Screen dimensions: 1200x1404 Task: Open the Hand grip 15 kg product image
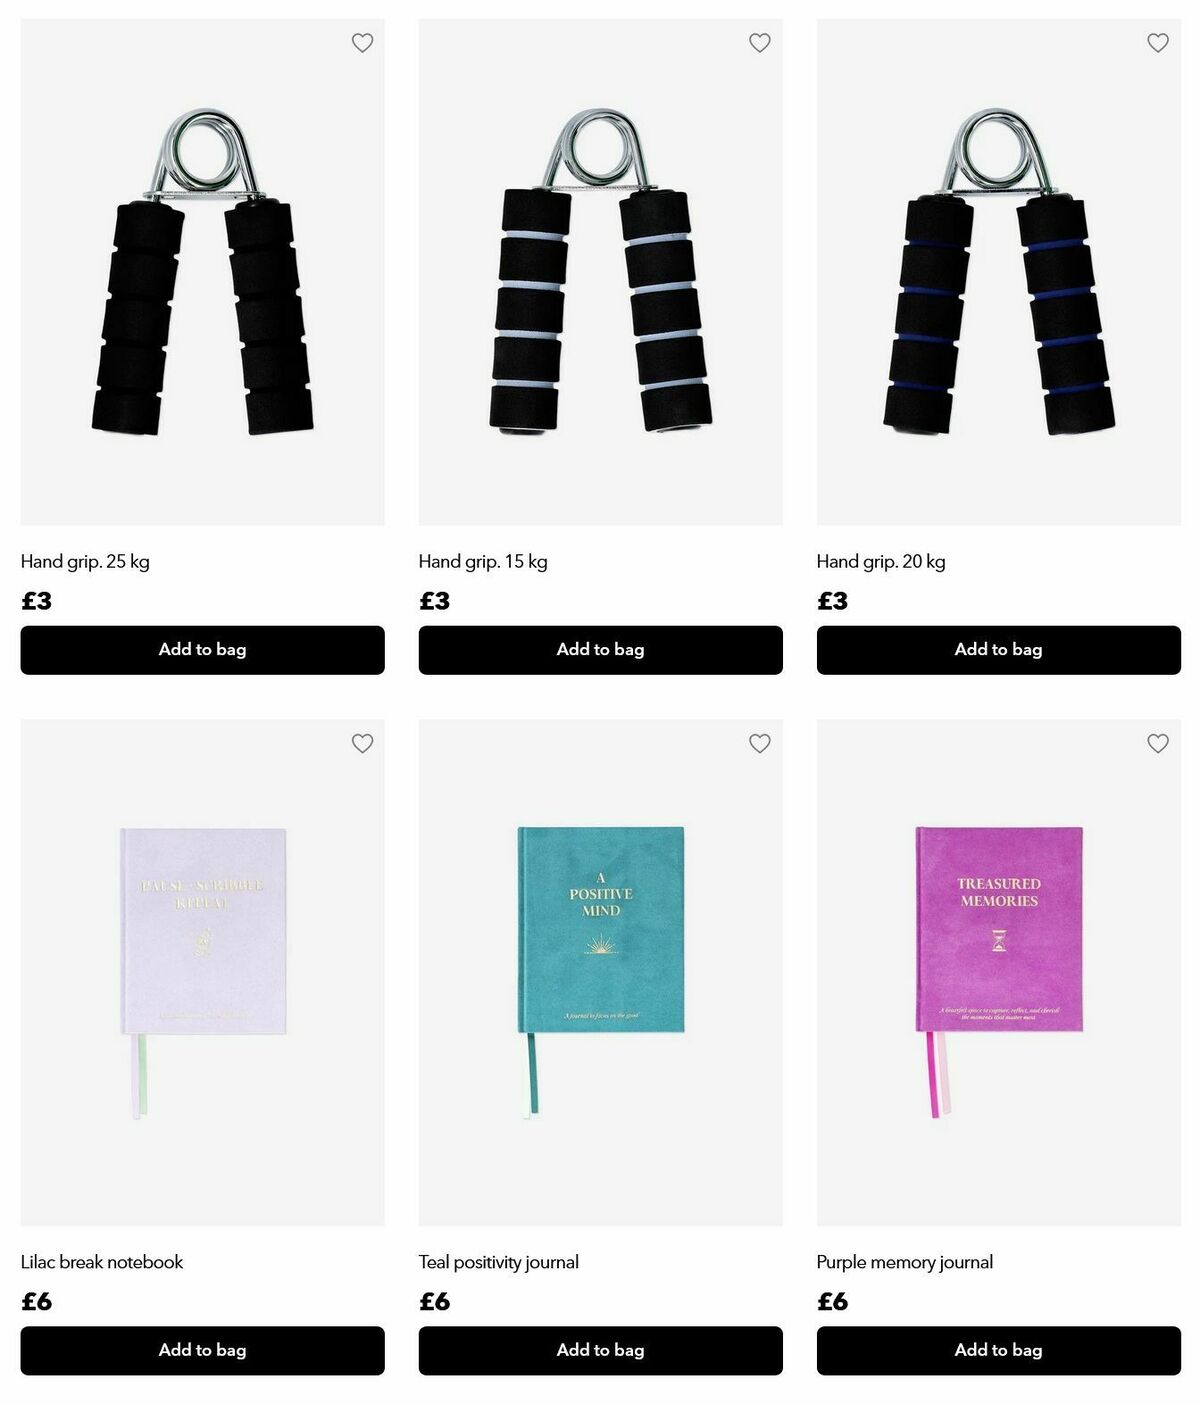coord(601,272)
